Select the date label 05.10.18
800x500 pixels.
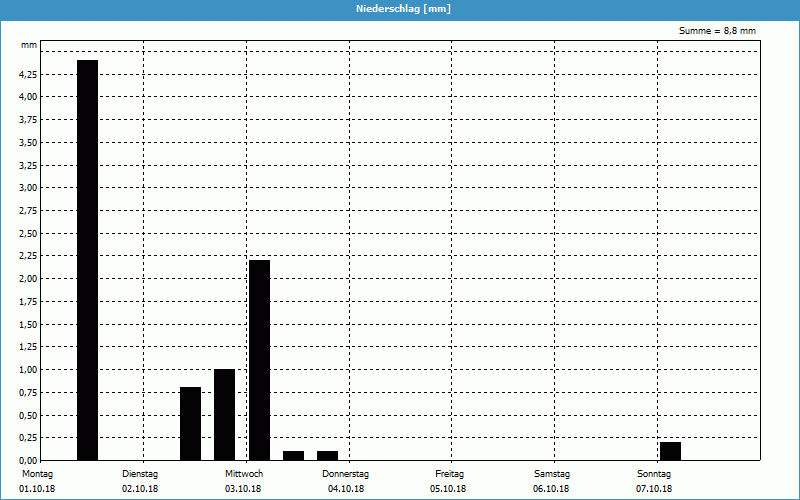448,489
